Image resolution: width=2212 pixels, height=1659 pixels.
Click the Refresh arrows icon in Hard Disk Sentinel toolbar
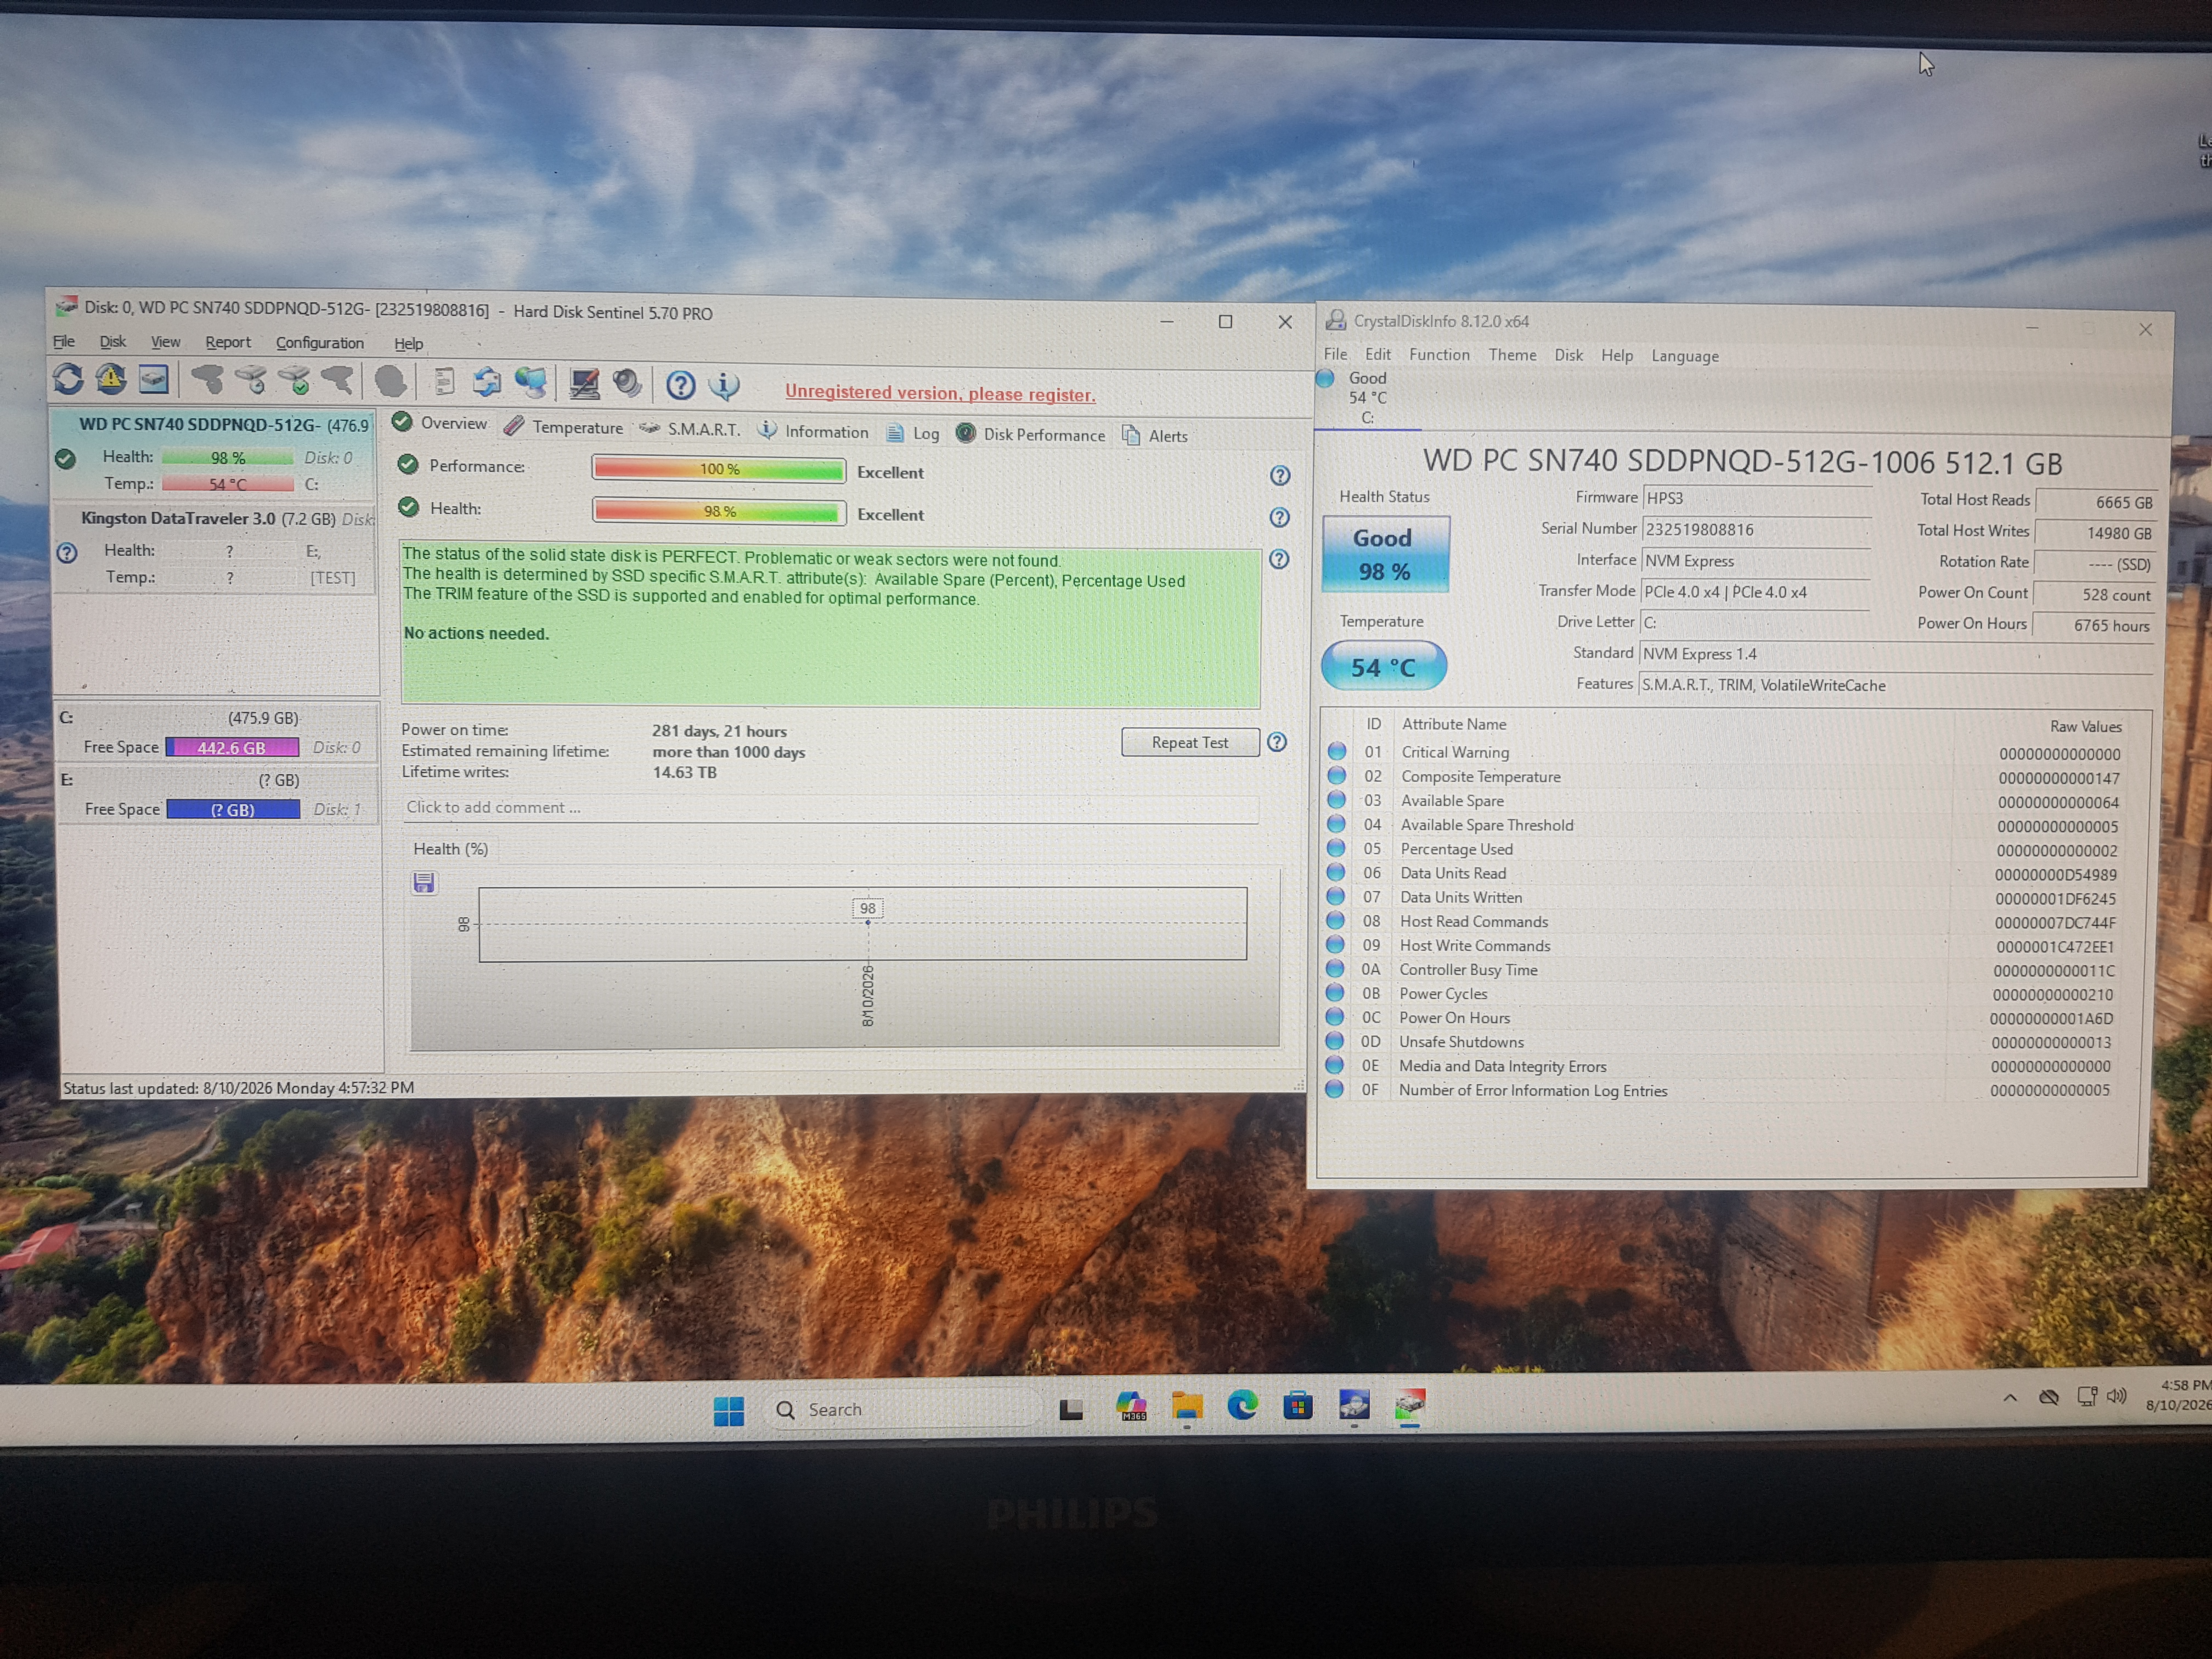(68, 379)
